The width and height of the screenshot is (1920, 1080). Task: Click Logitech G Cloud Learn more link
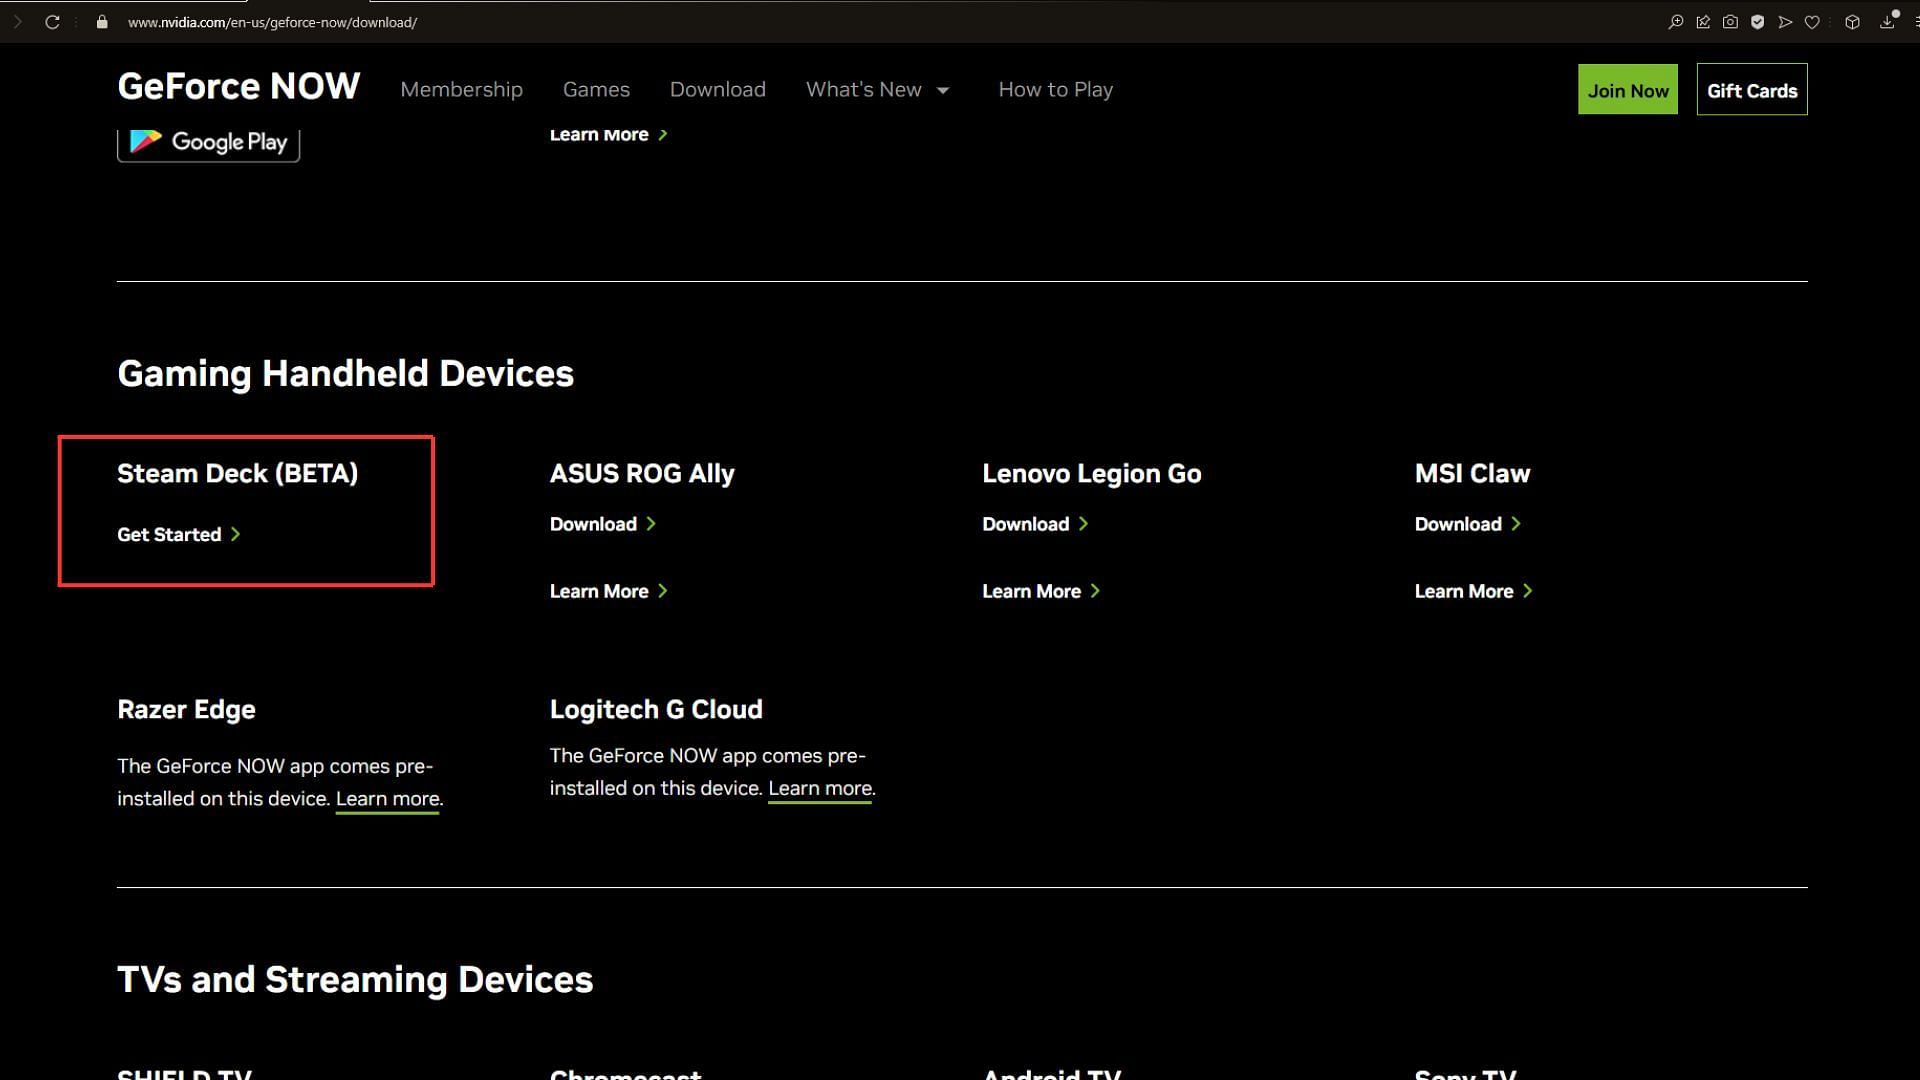pos(818,787)
